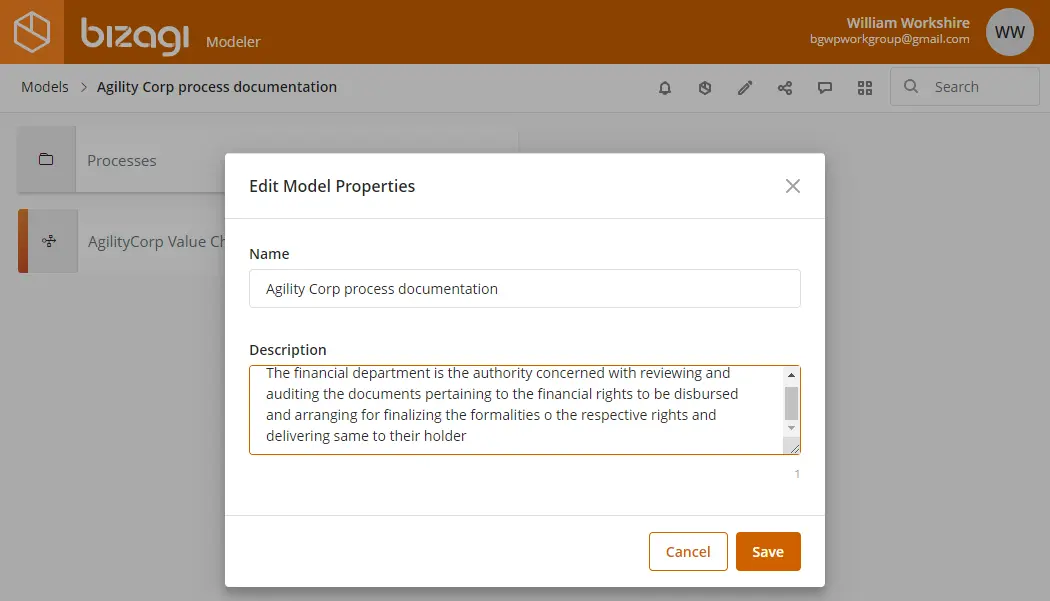
Task: Click the Description scrollbar thumb
Action: [792, 403]
